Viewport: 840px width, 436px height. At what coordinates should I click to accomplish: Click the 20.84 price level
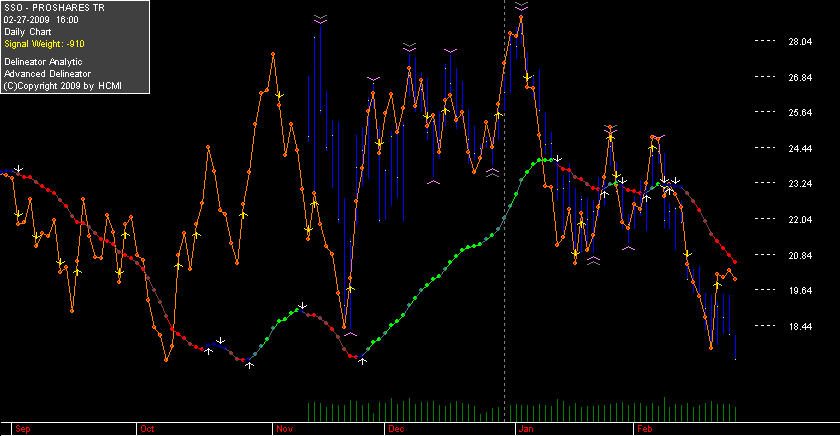[x=800, y=255]
